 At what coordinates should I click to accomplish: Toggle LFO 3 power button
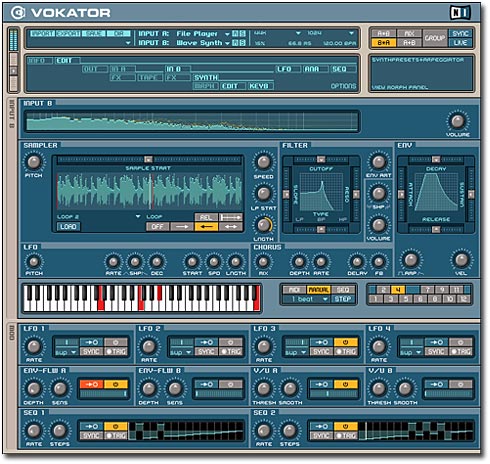coord(346,342)
